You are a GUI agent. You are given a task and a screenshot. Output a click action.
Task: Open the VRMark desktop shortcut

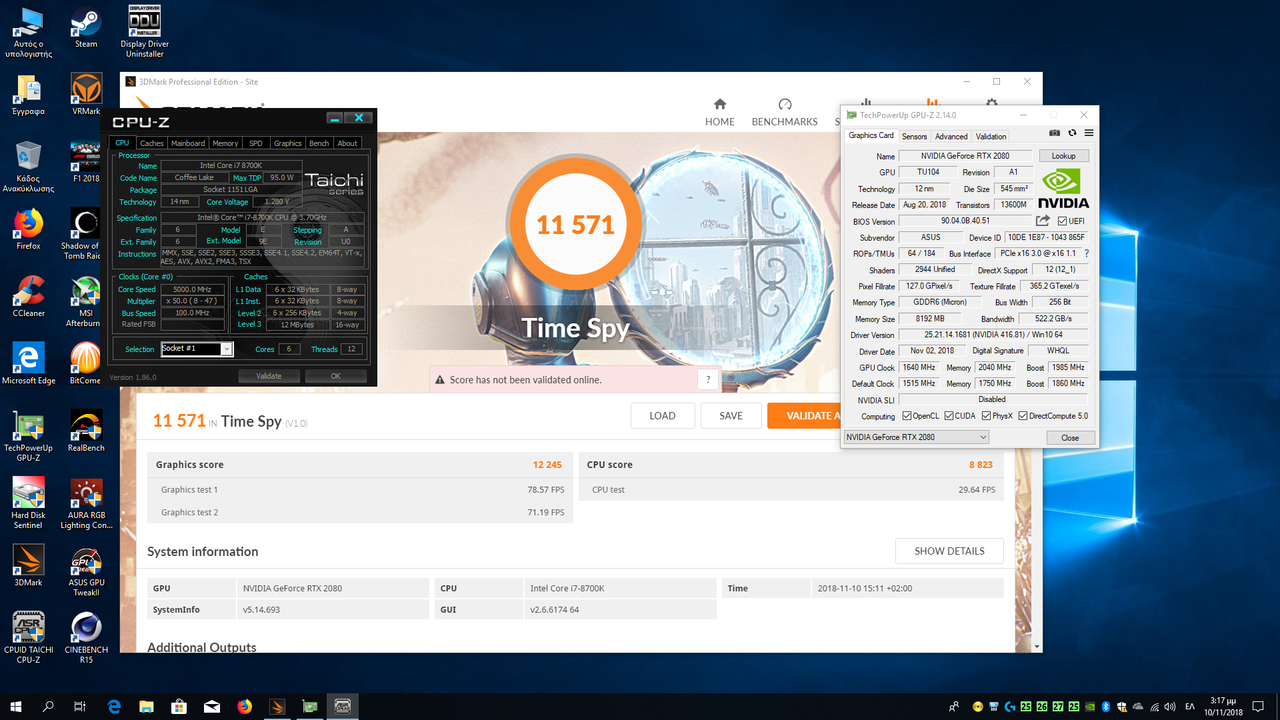86,94
